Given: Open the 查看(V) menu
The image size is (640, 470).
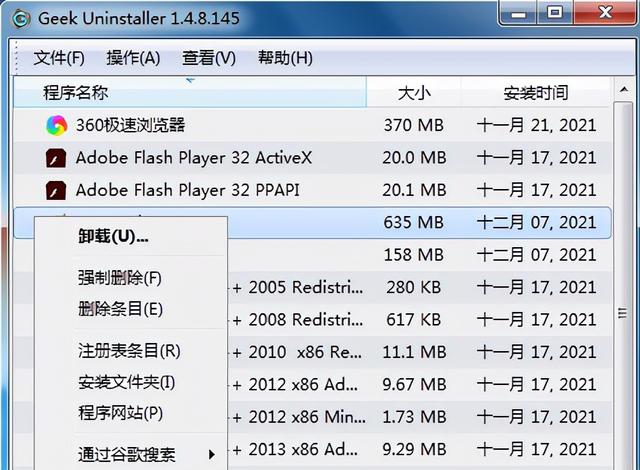Looking at the screenshot, I should point(209,58).
